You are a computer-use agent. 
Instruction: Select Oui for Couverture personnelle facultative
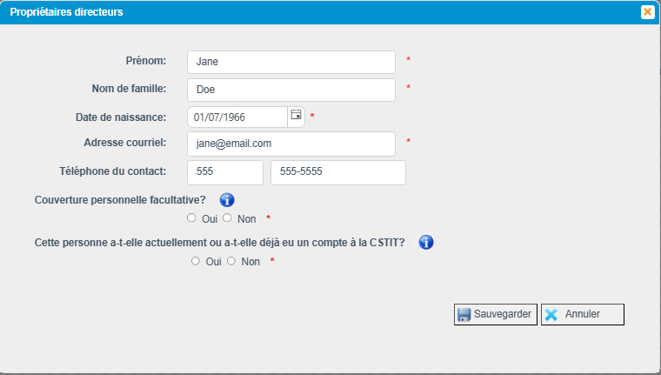coord(191,218)
